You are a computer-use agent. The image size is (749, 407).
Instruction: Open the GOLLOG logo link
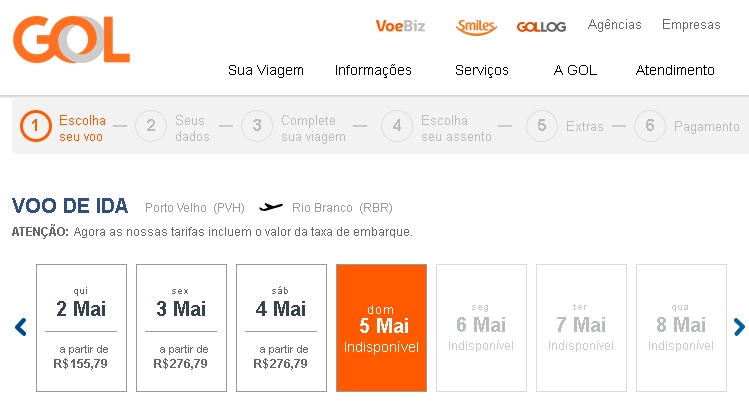pos(543,27)
